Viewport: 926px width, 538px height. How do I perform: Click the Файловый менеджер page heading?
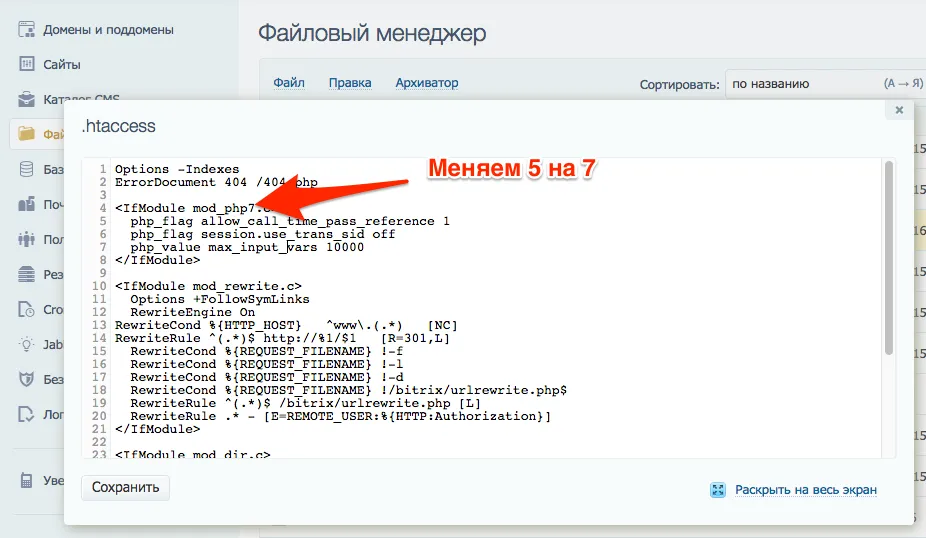click(372, 32)
